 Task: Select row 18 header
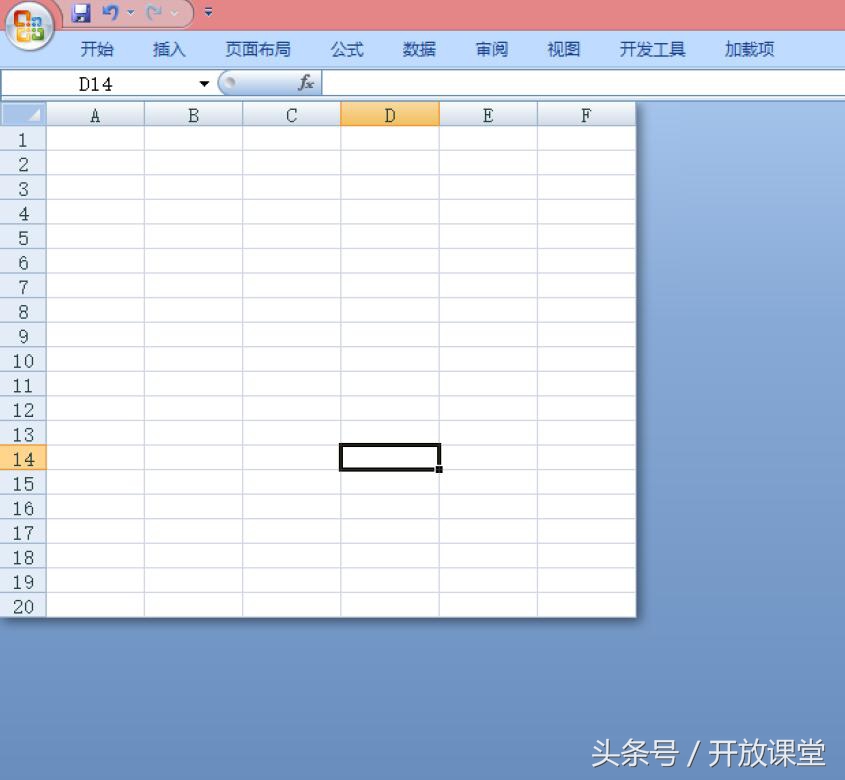pyautogui.click(x=23, y=557)
